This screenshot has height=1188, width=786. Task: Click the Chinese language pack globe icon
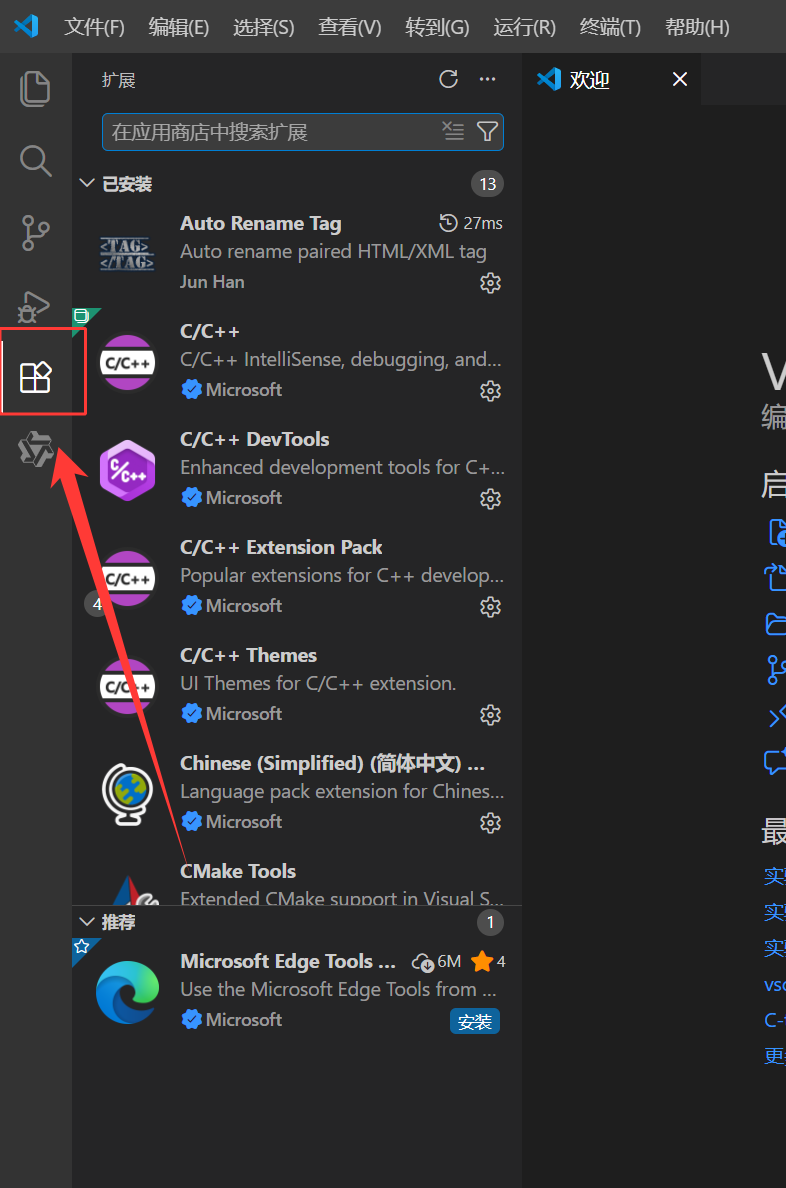(127, 793)
